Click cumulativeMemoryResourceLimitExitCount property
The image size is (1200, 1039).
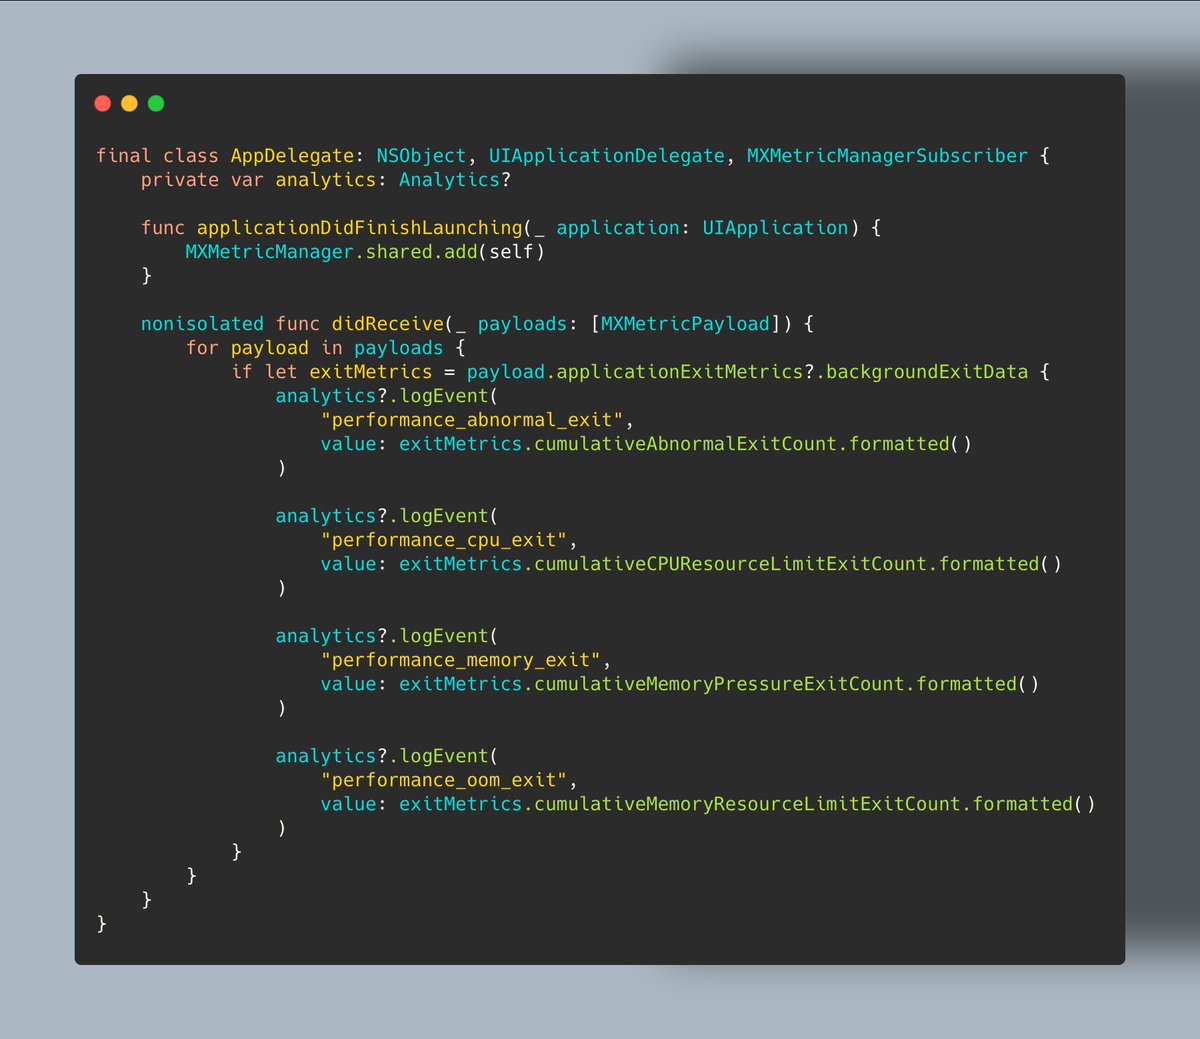(x=747, y=804)
